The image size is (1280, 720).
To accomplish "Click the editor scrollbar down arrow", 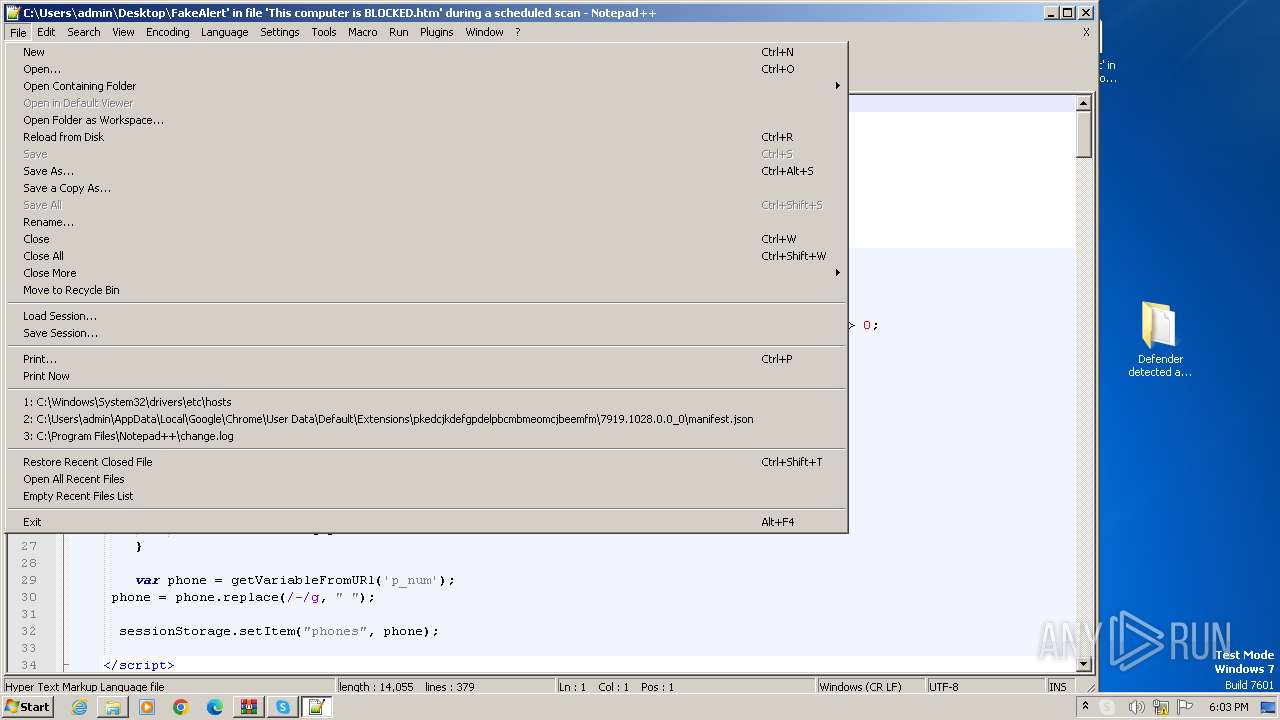I will click(x=1084, y=664).
